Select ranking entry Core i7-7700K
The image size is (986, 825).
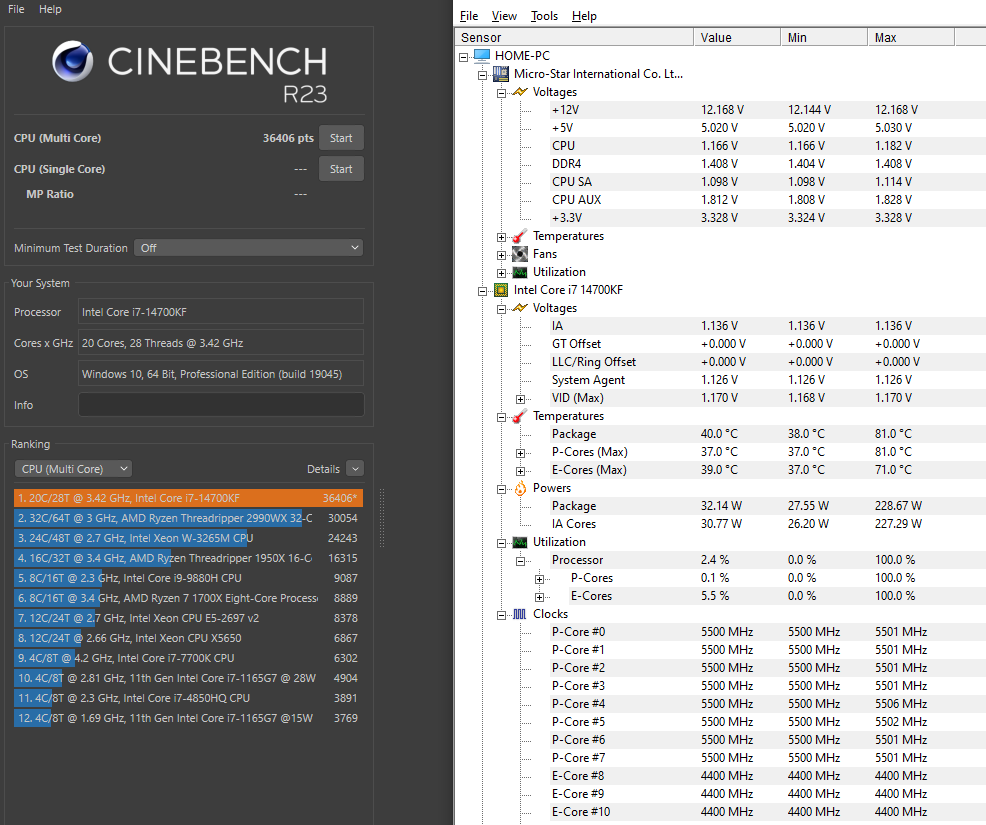tap(188, 658)
